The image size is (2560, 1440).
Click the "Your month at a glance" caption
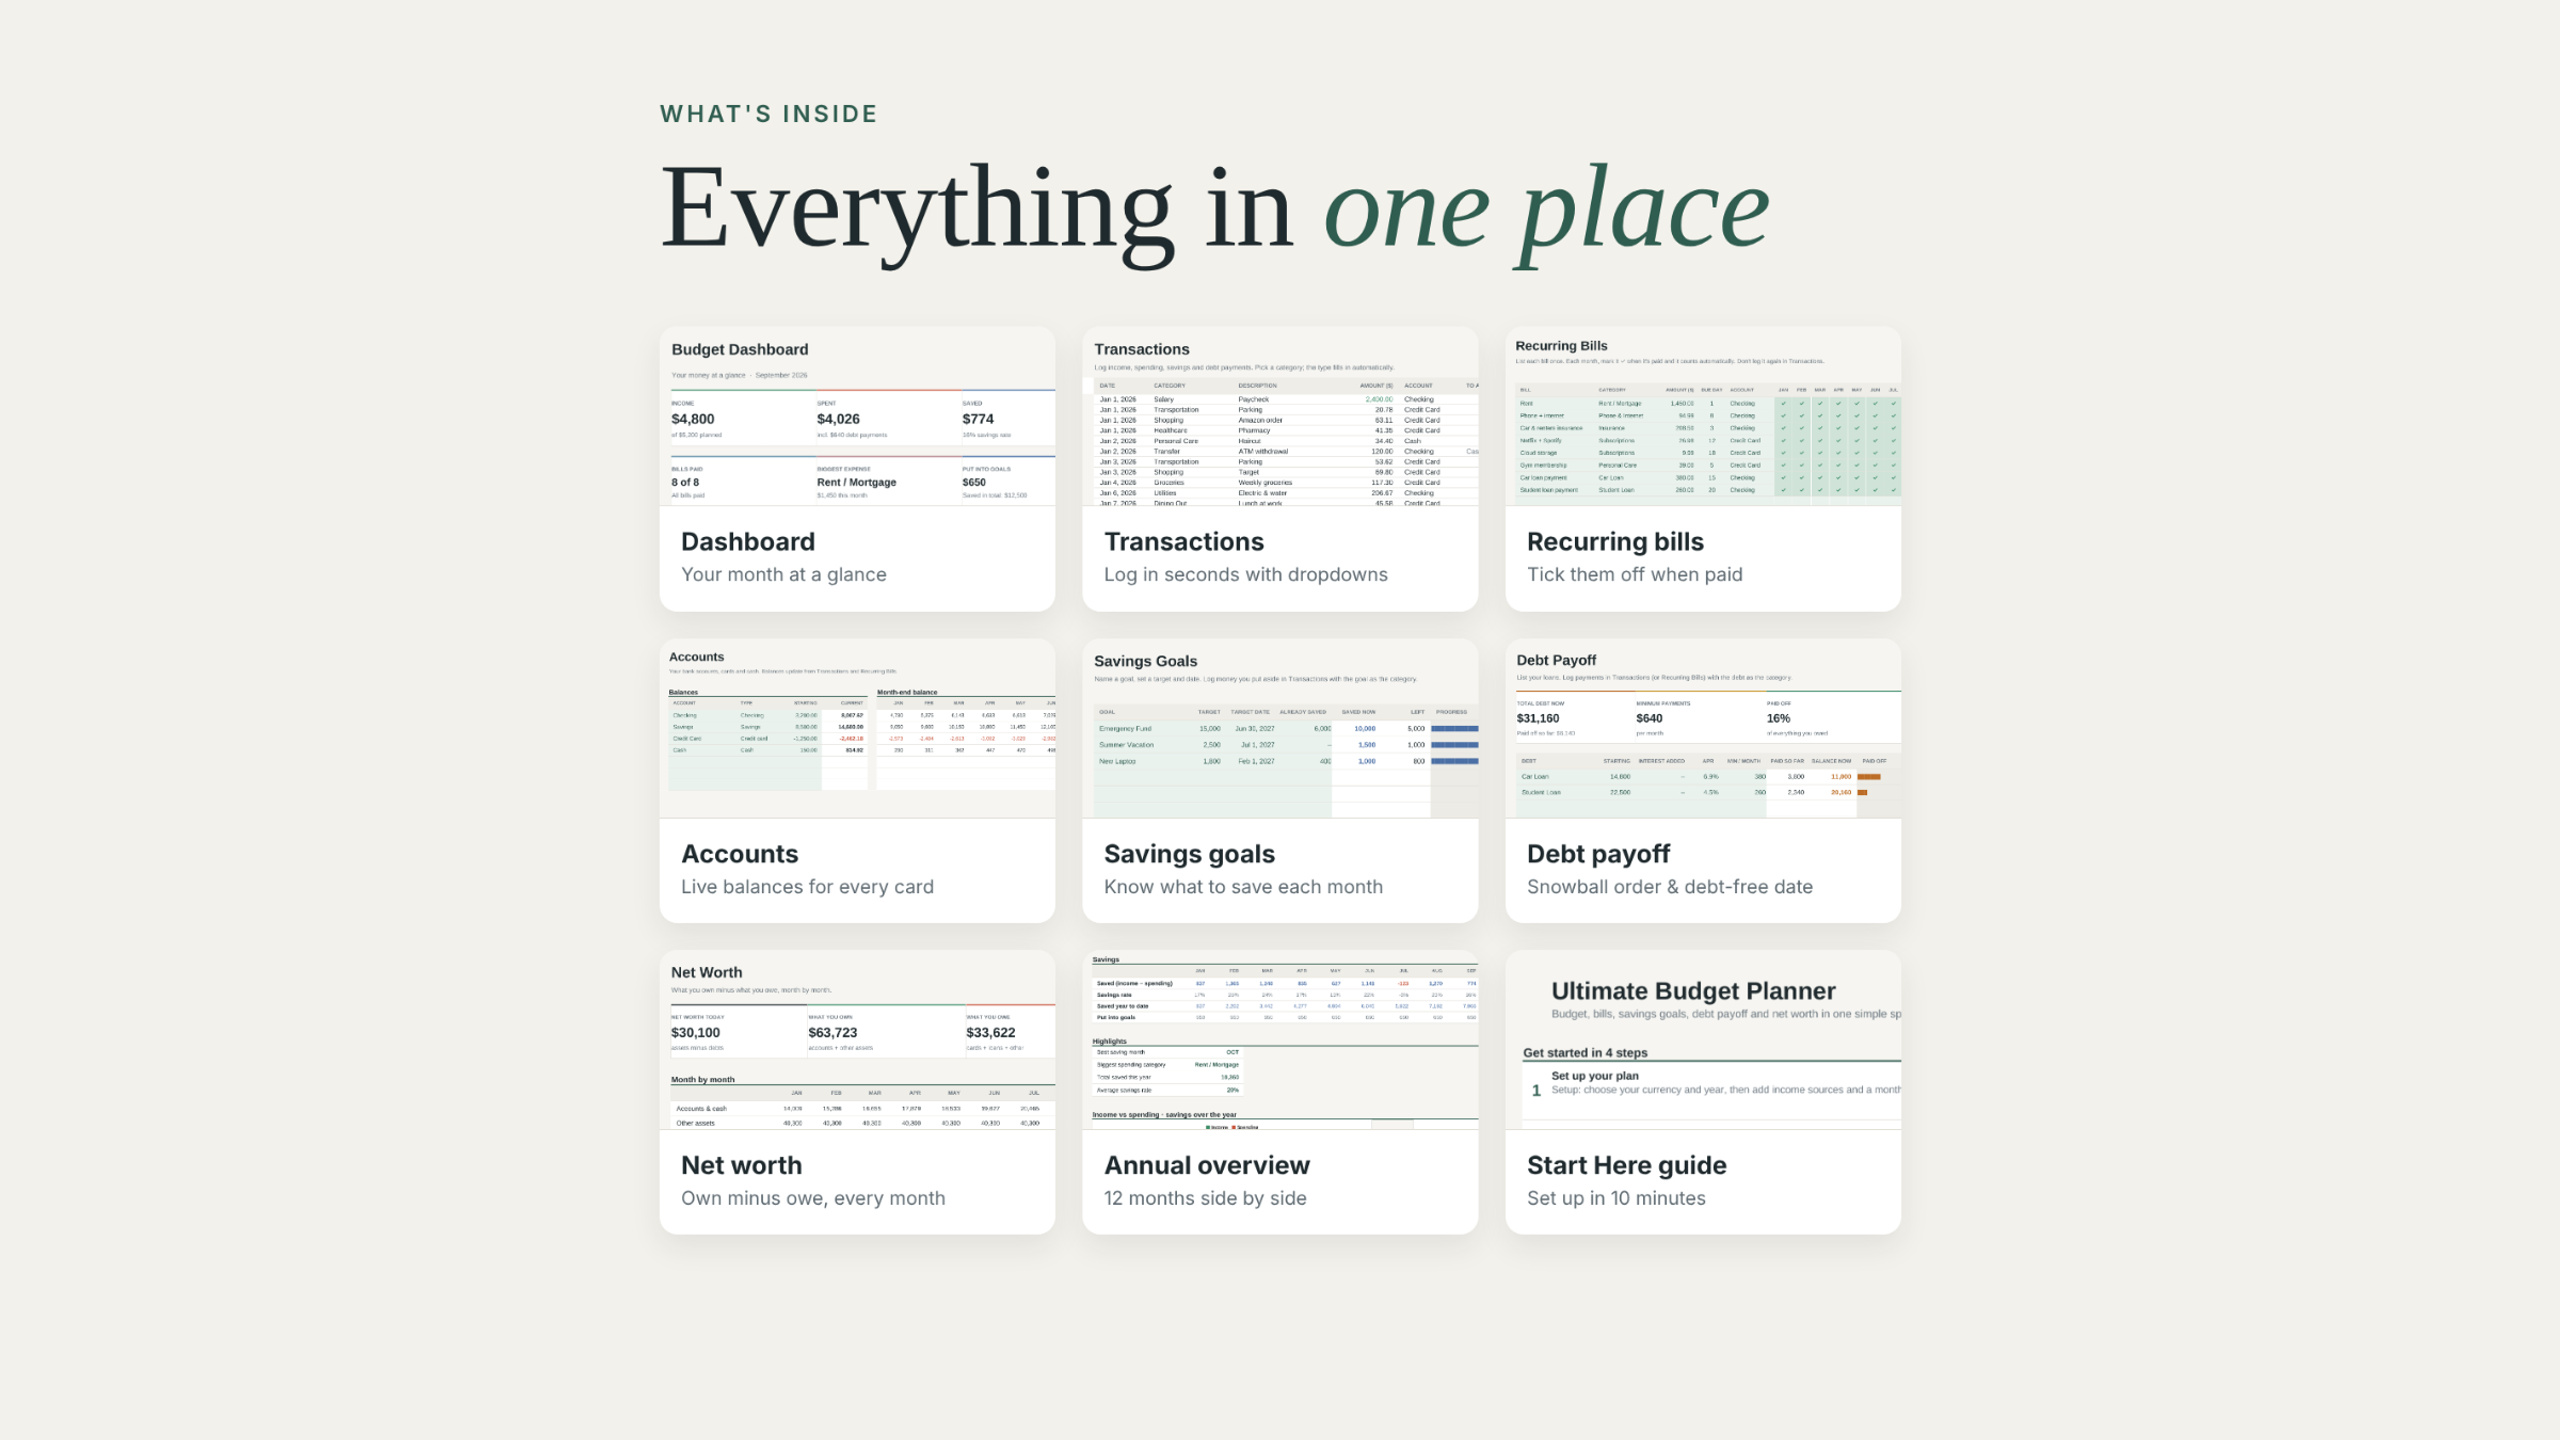[x=784, y=575]
